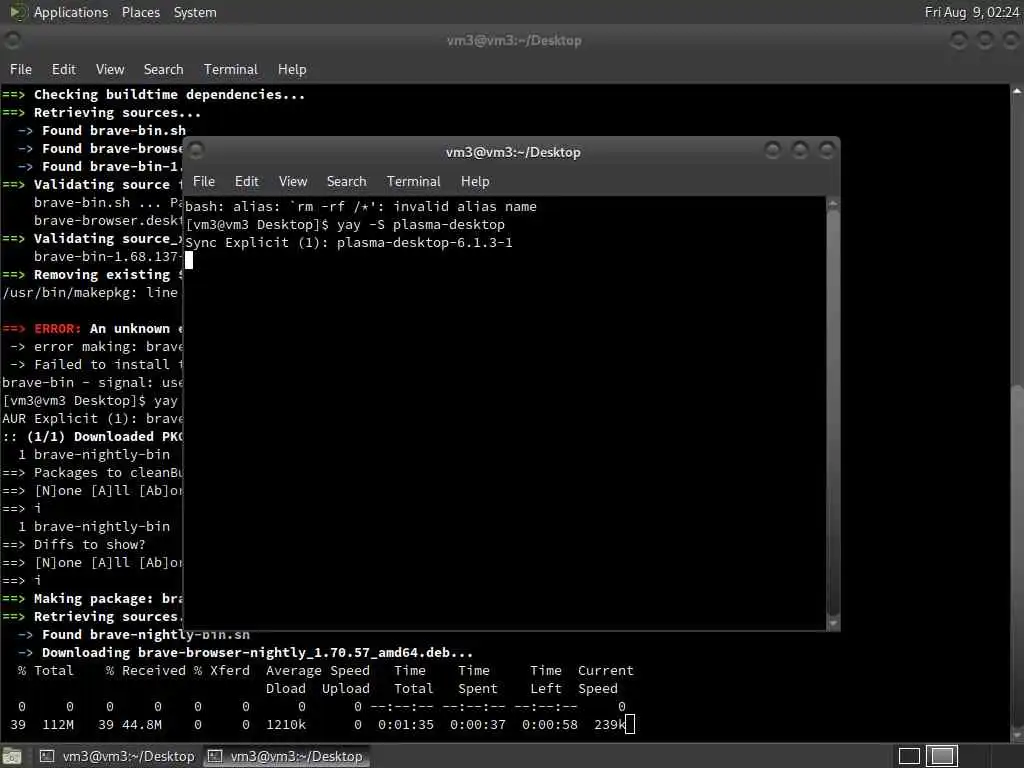Open Terminal menu in the front terminal
The height and width of the screenshot is (768, 1024).
[x=413, y=182]
